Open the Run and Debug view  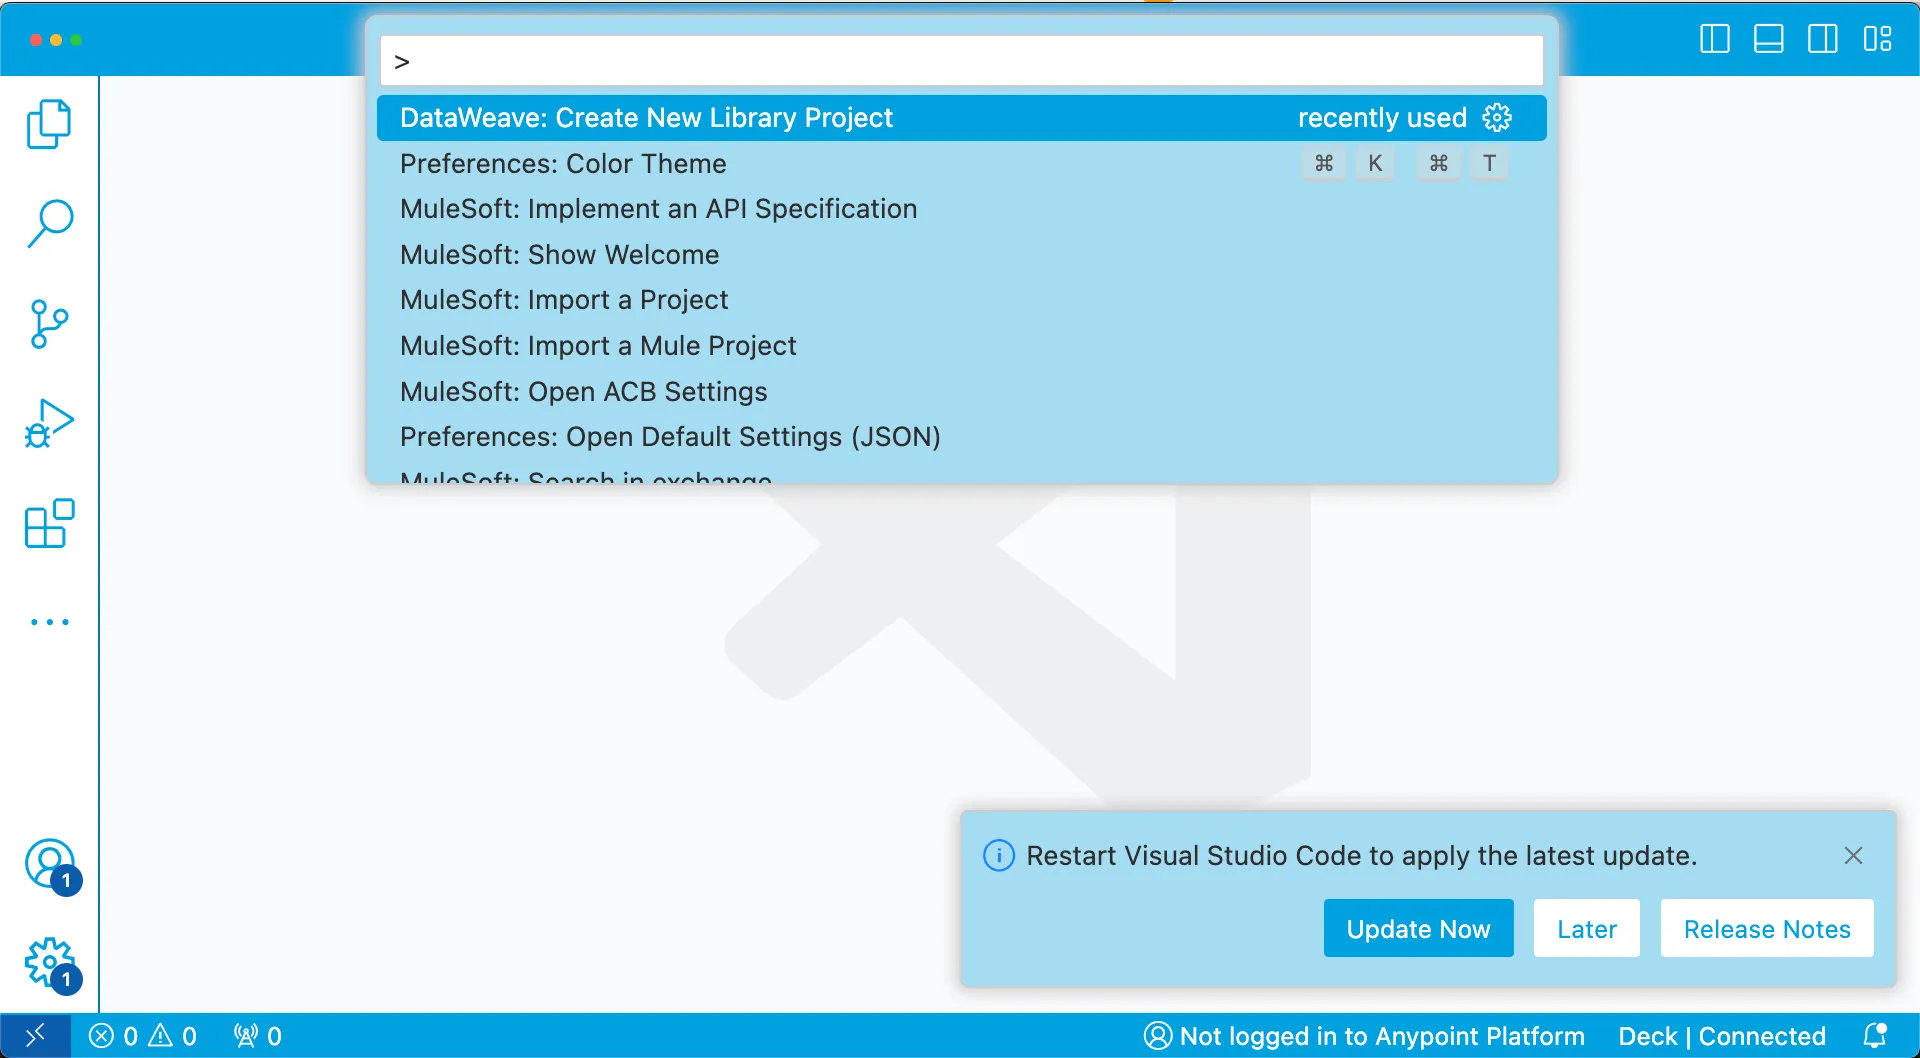tap(49, 423)
